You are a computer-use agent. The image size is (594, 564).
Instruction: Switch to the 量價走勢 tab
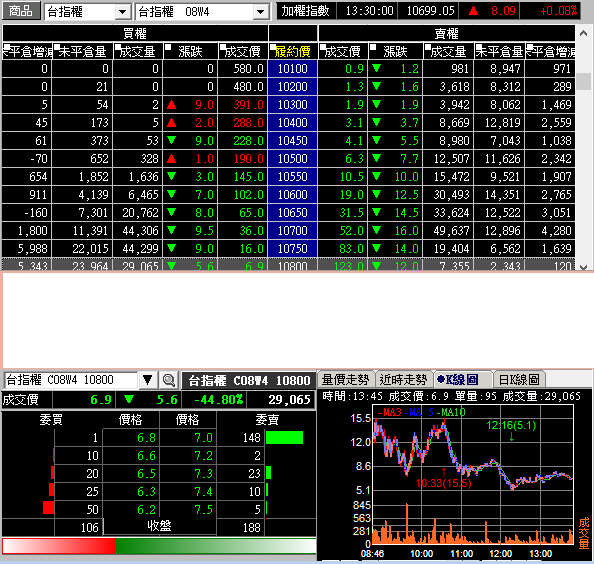[x=345, y=379]
